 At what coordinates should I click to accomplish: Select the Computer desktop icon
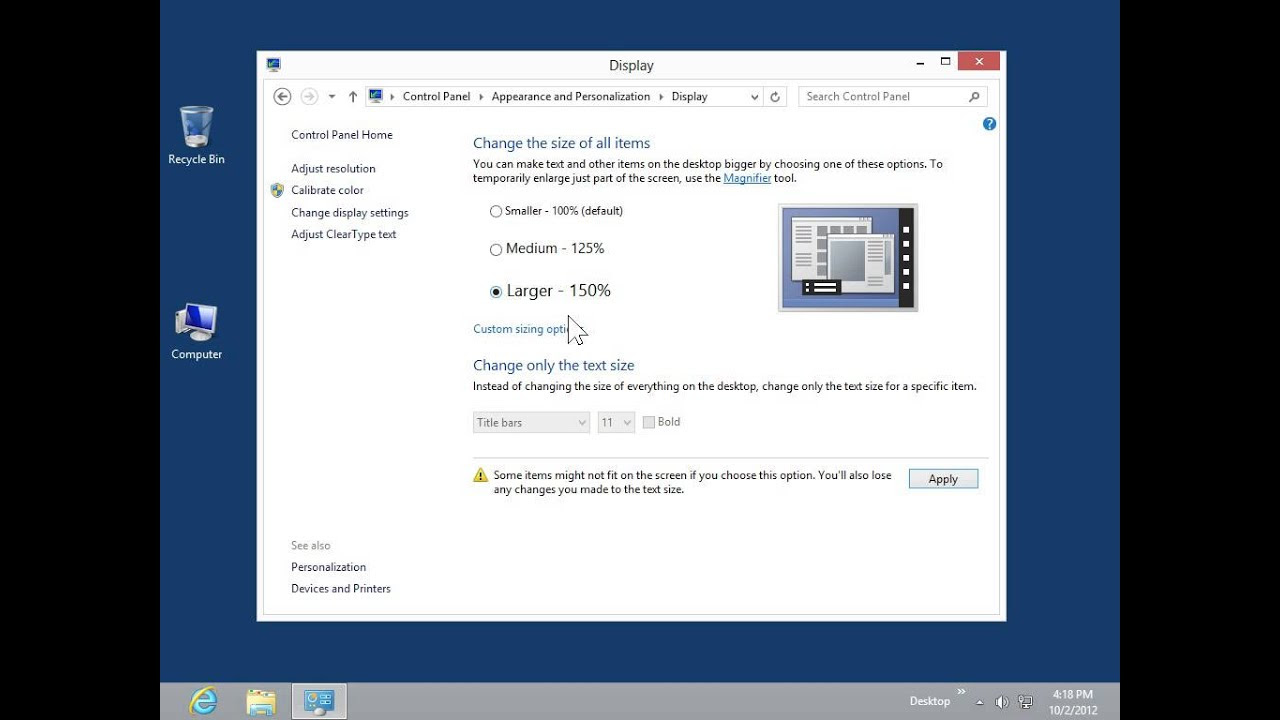pyautogui.click(x=196, y=332)
